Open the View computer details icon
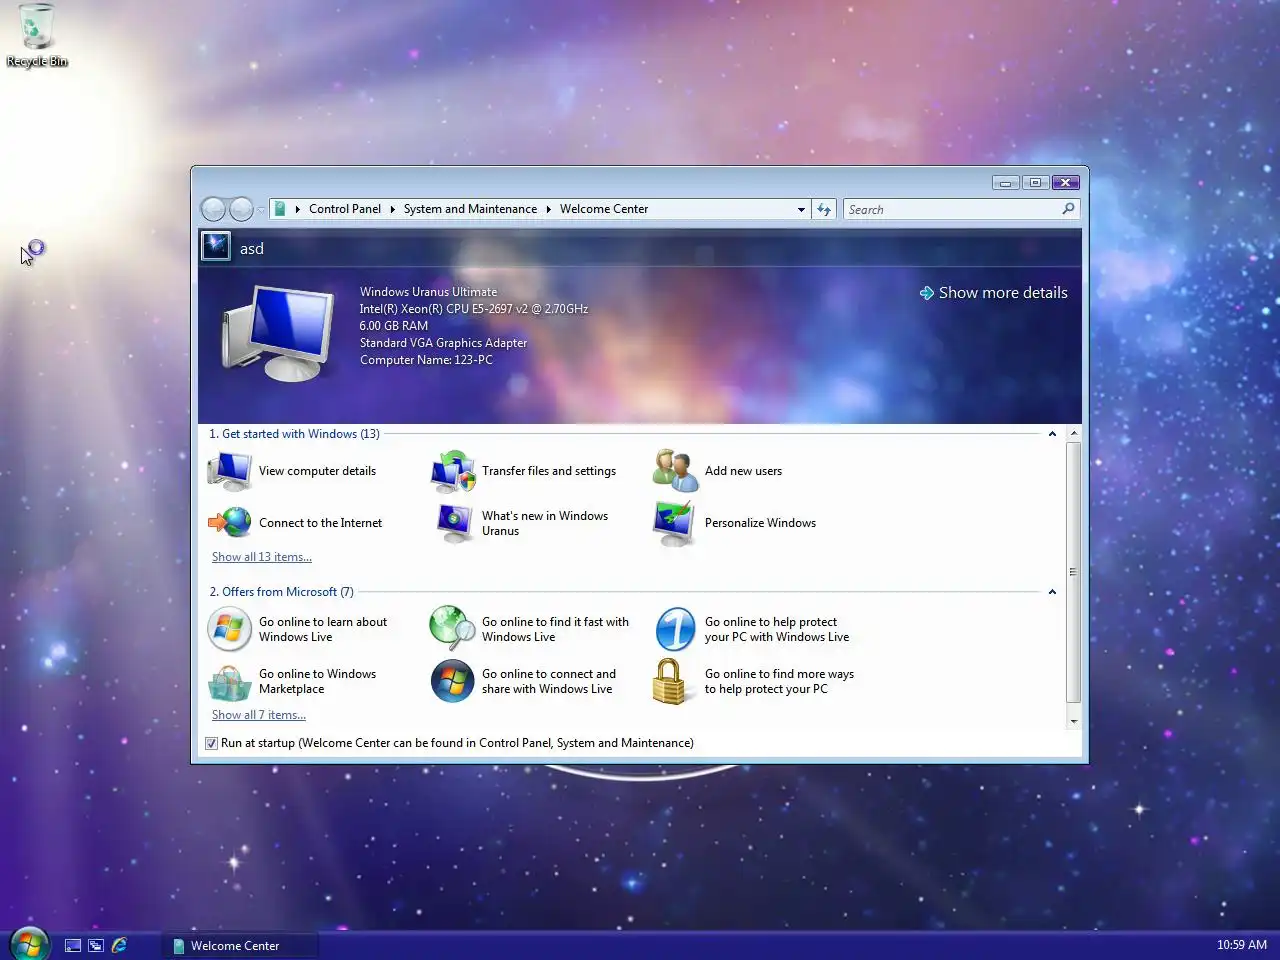 pos(230,471)
